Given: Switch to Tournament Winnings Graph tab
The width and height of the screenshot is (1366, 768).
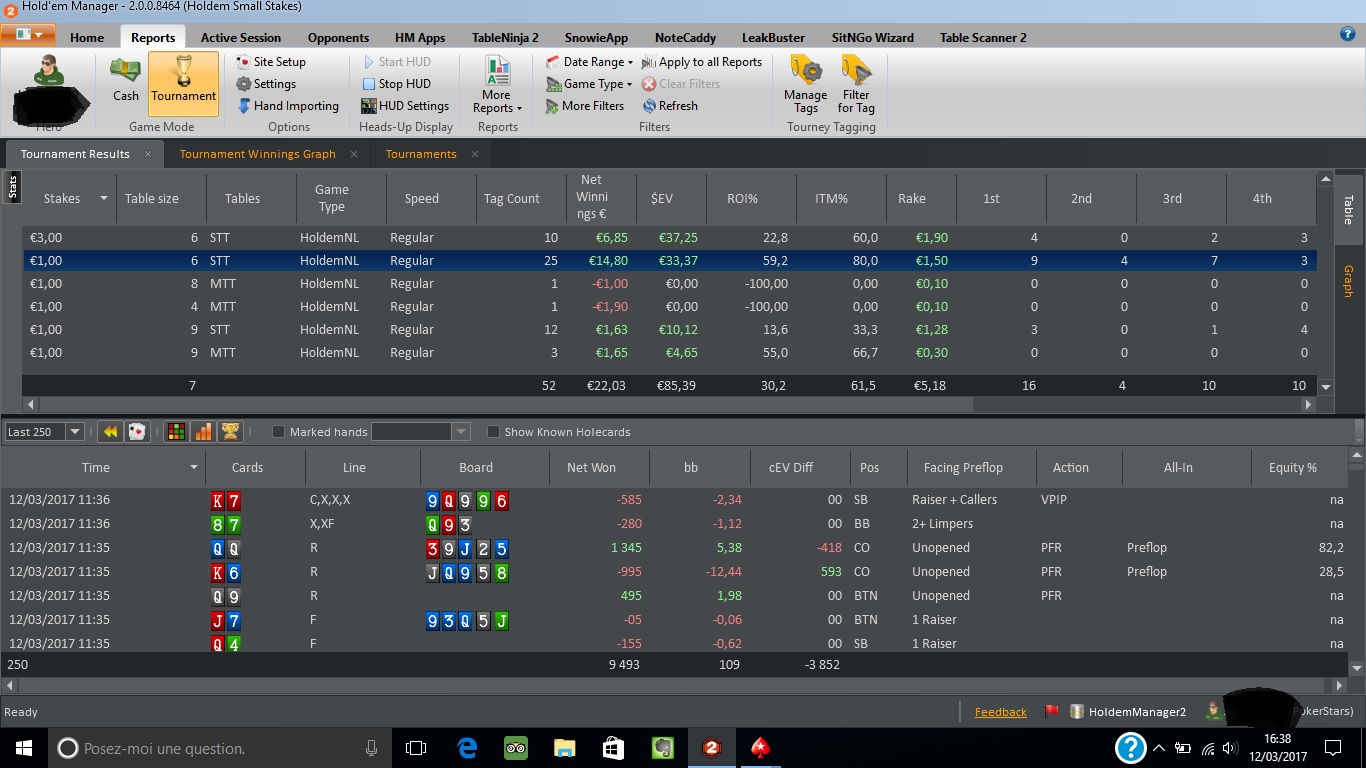Looking at the screenshot, I should click(257, 154).
